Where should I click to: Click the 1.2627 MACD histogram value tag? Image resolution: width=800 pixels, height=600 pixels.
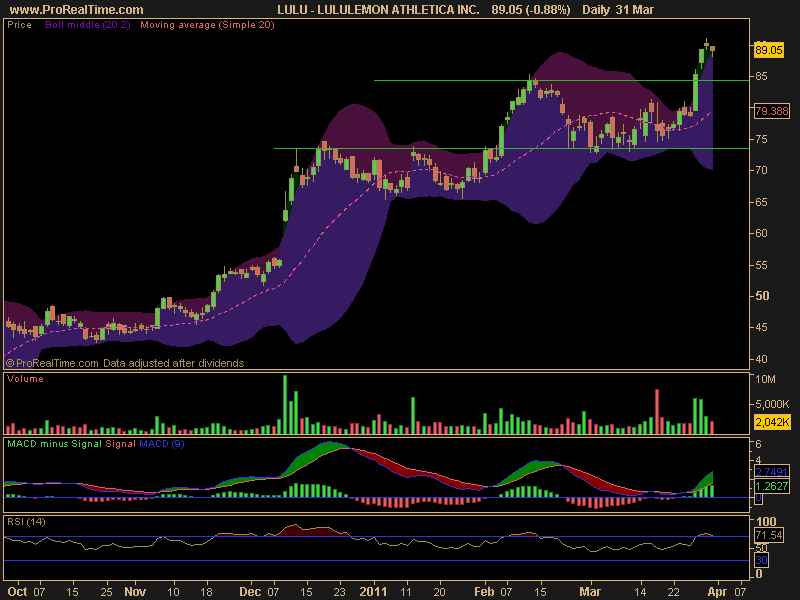[771, 486]
